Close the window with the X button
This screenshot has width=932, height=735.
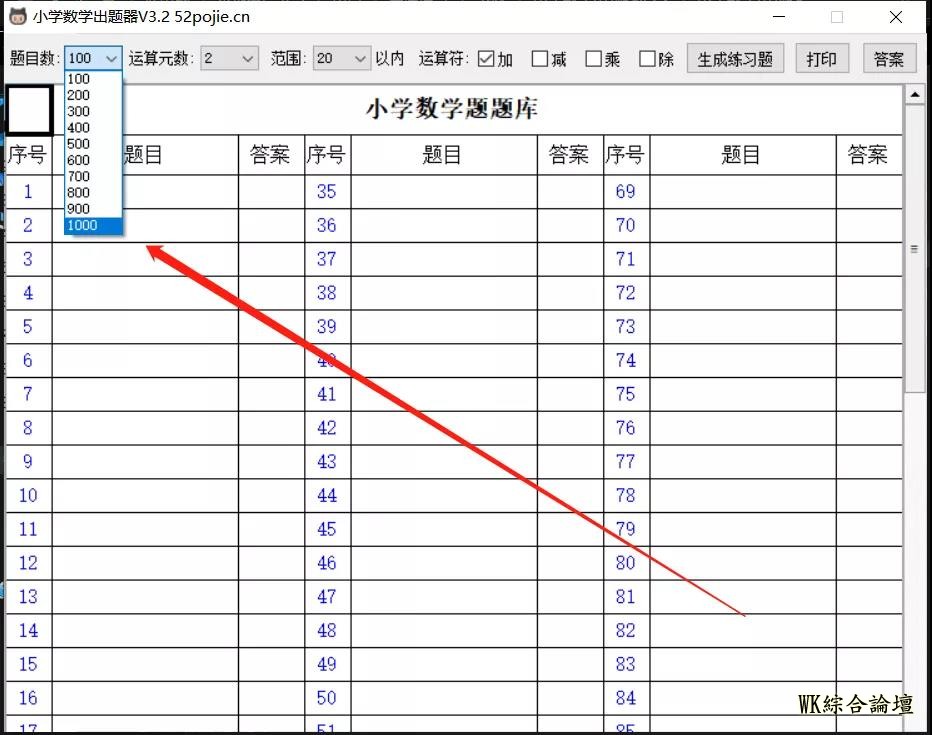tap(895, 17)
